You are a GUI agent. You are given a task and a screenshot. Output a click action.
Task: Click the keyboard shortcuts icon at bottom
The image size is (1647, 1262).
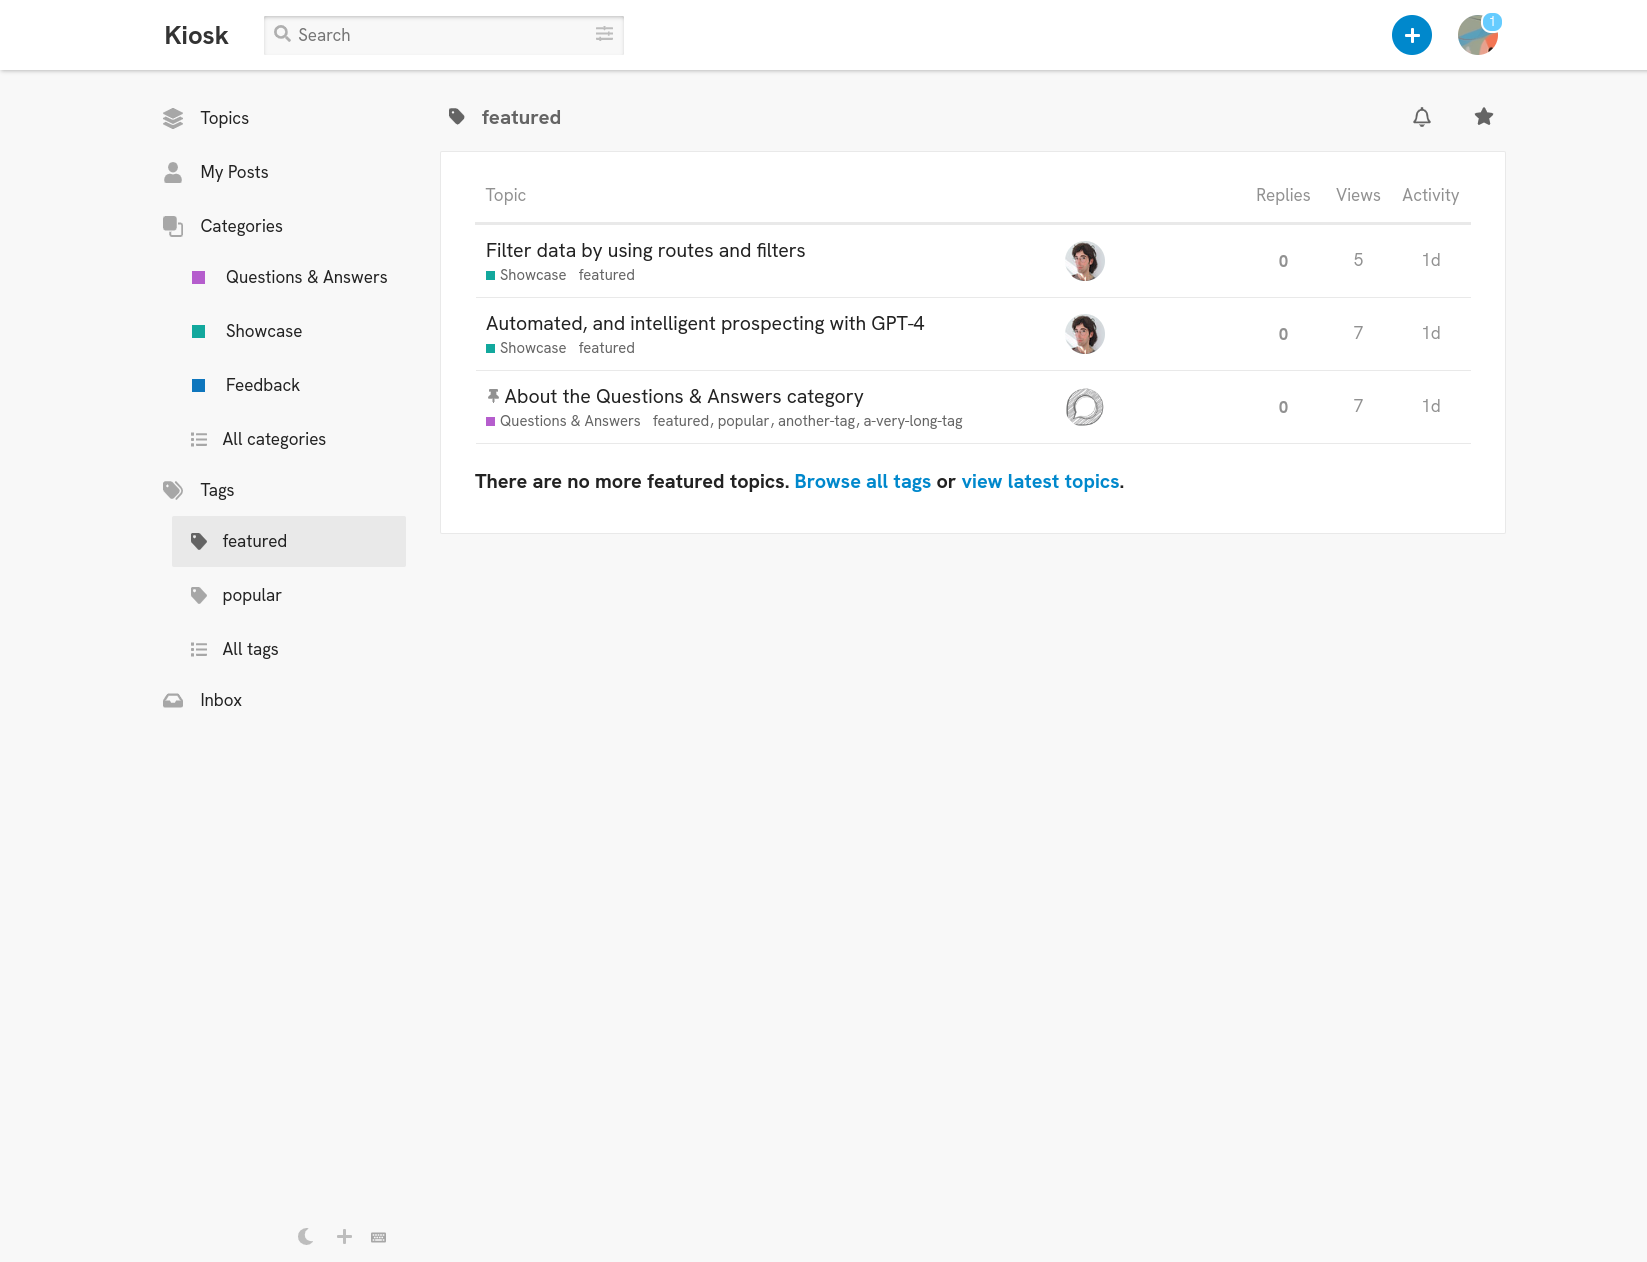coord(378,1237)
